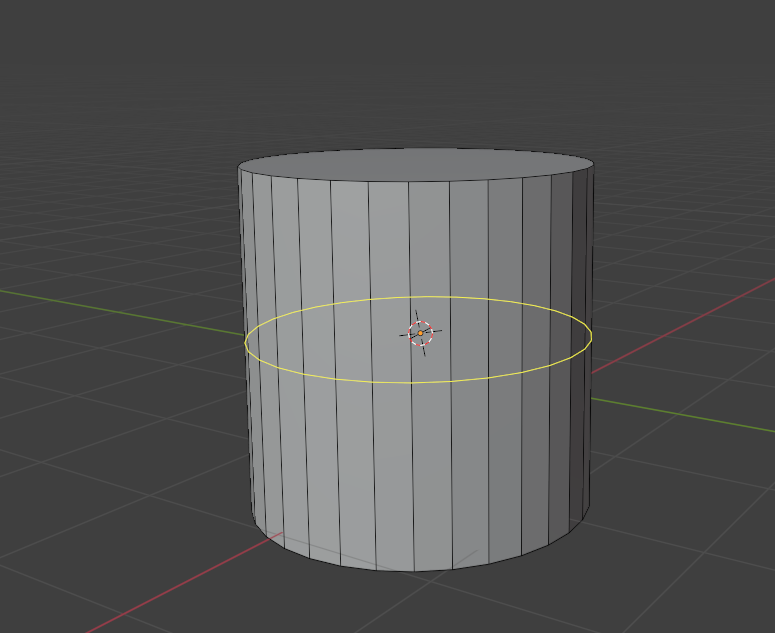This screenshot has width=775, height=633.
Task: Select the vertical edge just right of 3D cursor
Action: 450,376
